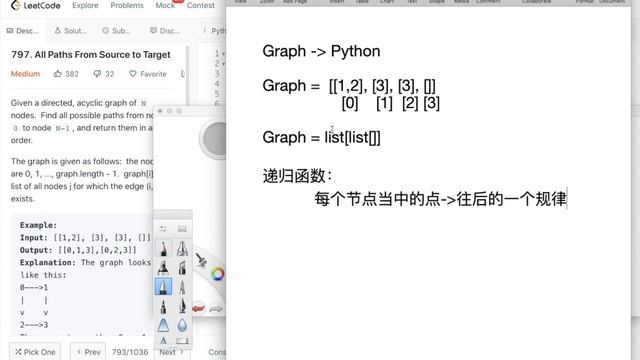The image size is (640, 360).
Task: Click the gray redo arrow in the lagoon
Action: [216, 309]
